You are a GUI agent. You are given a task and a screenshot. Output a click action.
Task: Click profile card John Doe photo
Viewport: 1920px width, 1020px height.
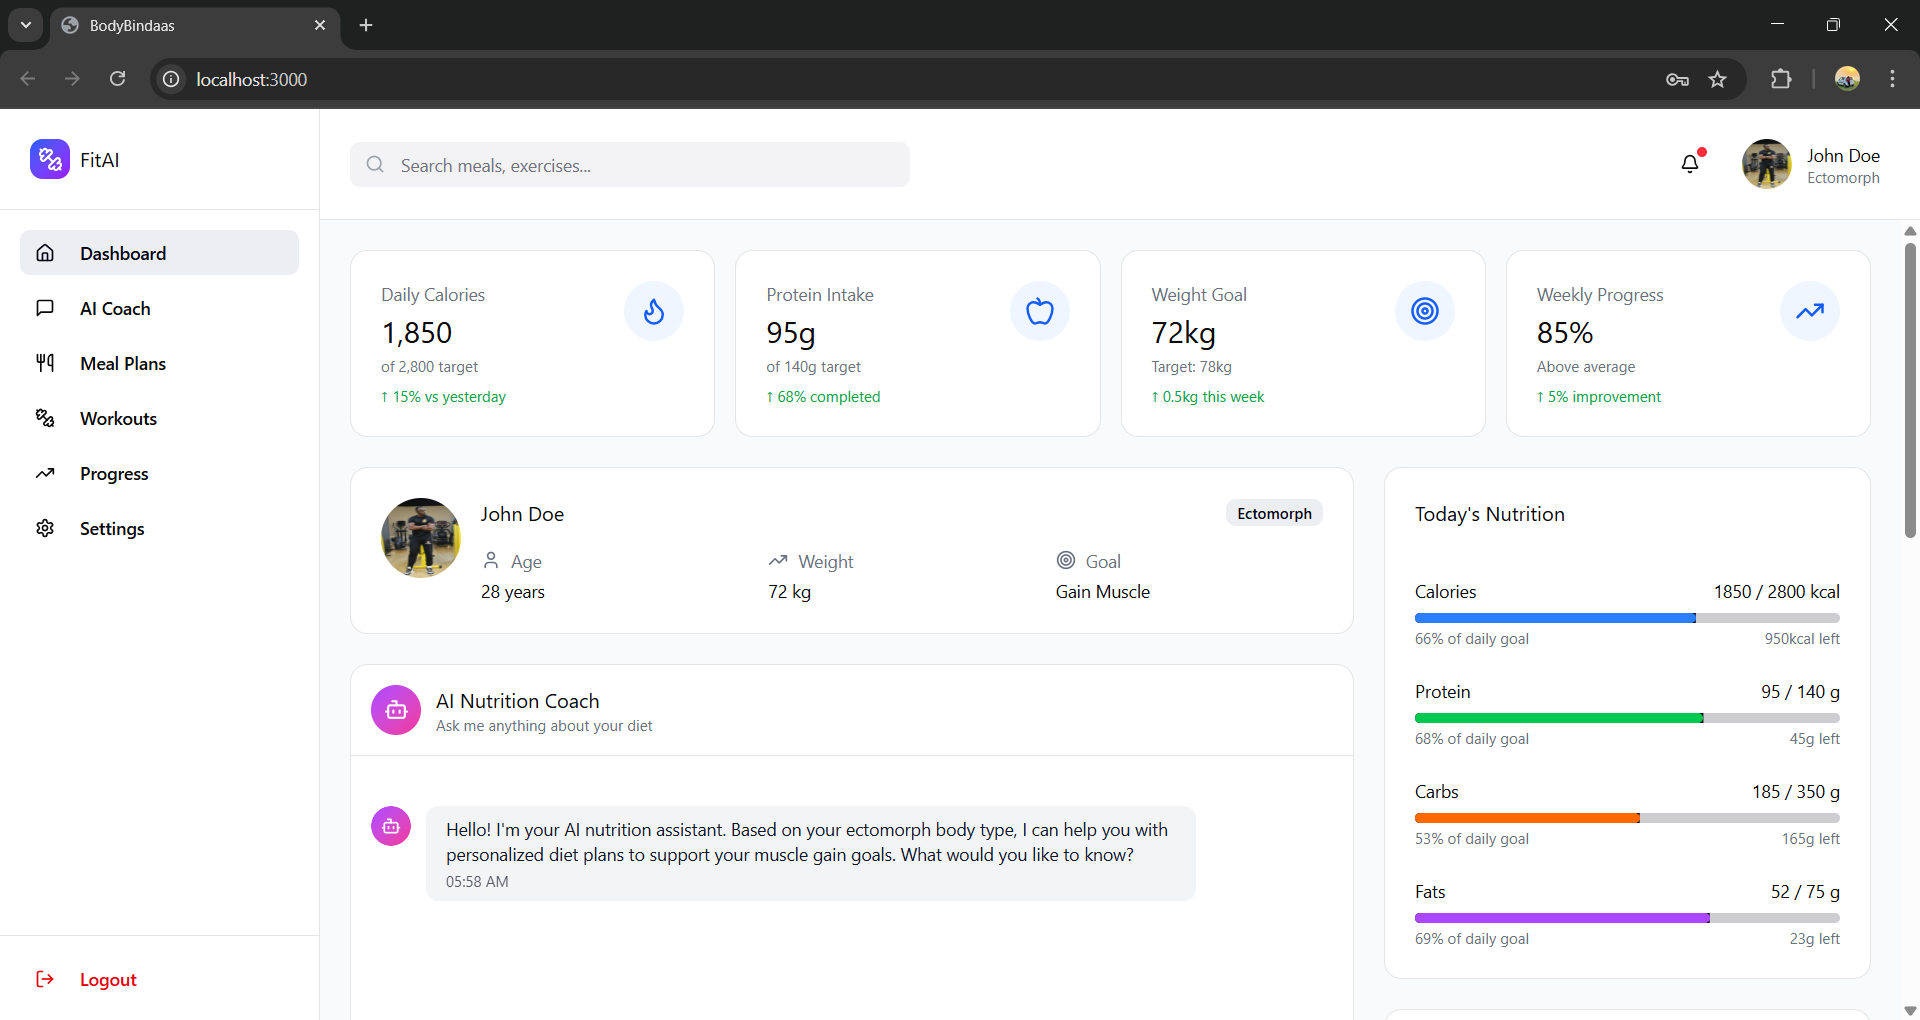421,538
